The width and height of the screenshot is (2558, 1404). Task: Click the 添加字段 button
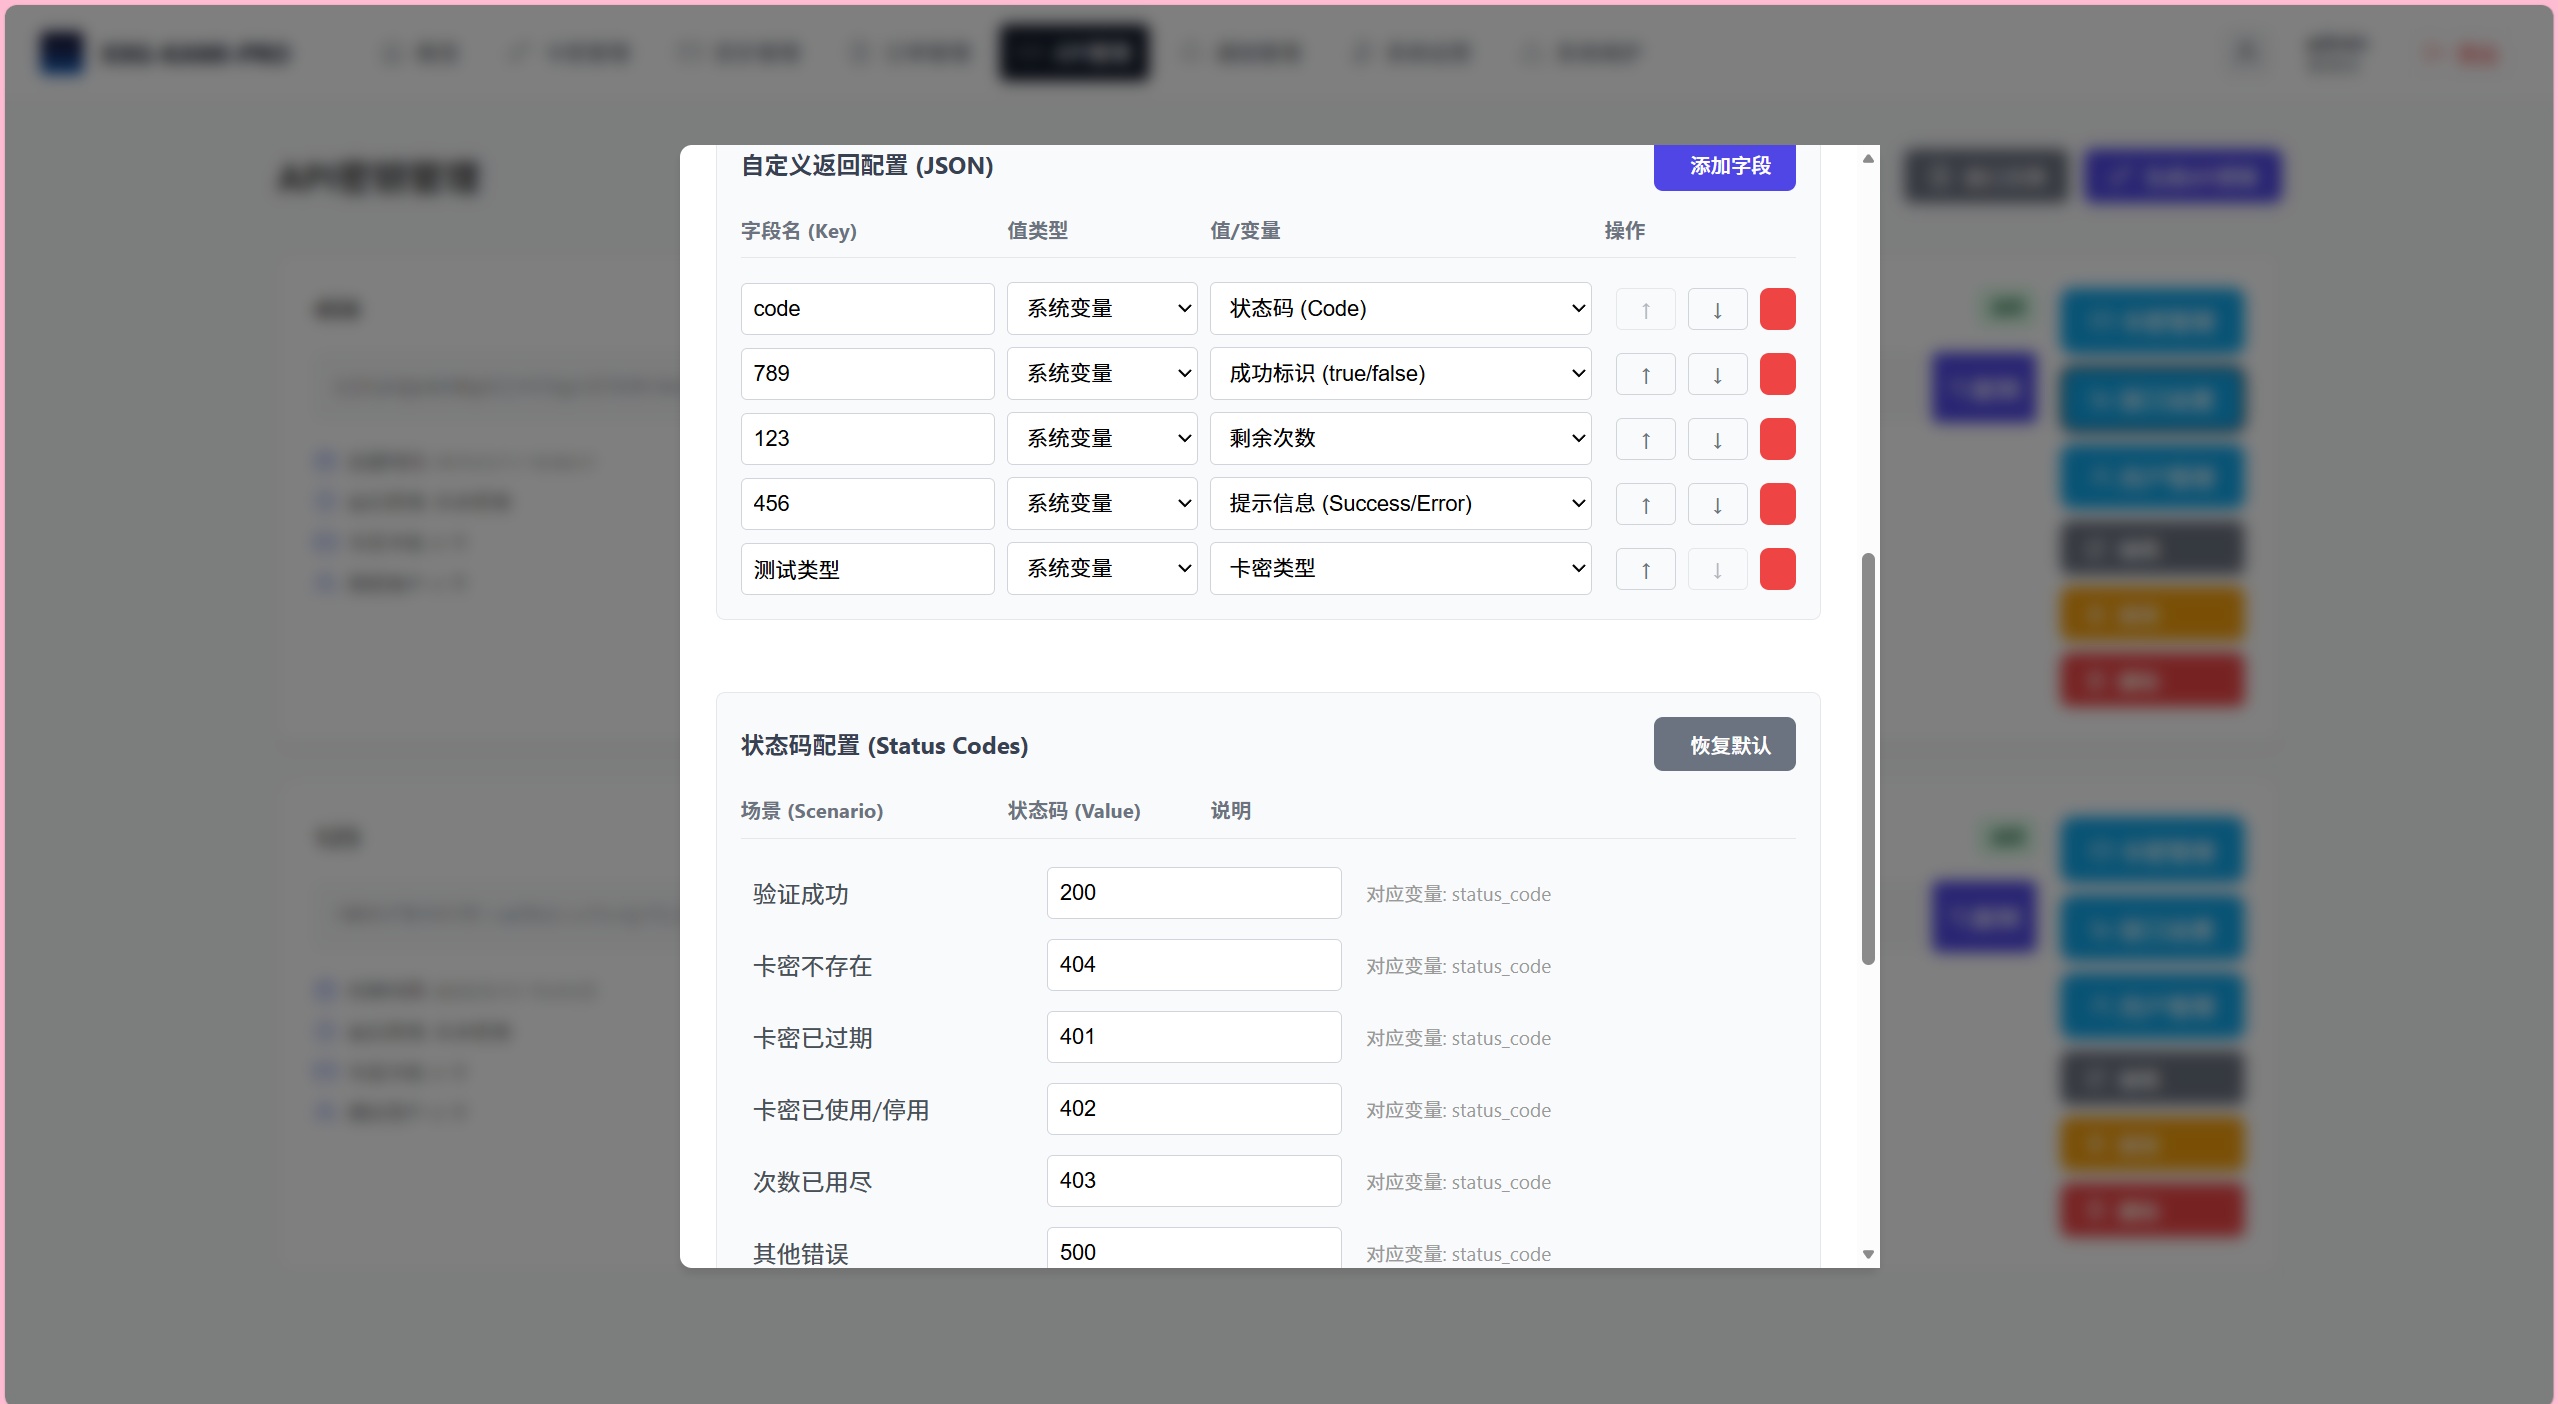[1724, 167]
